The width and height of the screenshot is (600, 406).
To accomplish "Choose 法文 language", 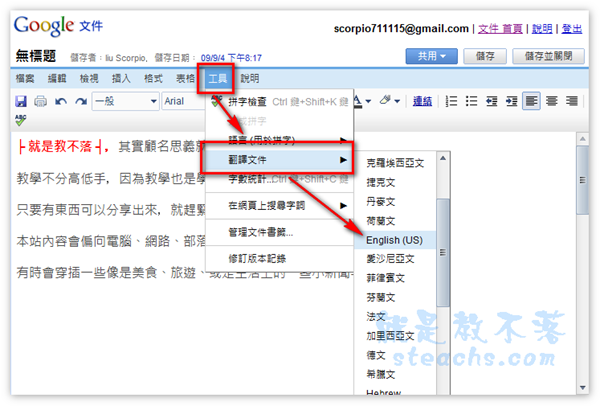I will pyautogui.click(x=395, y=316).
